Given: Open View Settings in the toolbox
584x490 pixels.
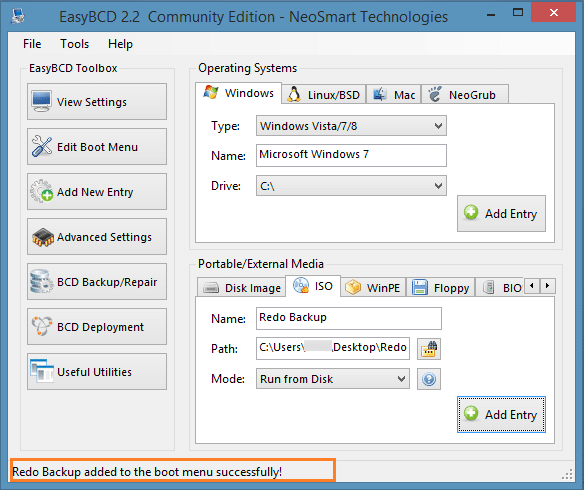Looking at the screenshot, I should coord(97,101).
